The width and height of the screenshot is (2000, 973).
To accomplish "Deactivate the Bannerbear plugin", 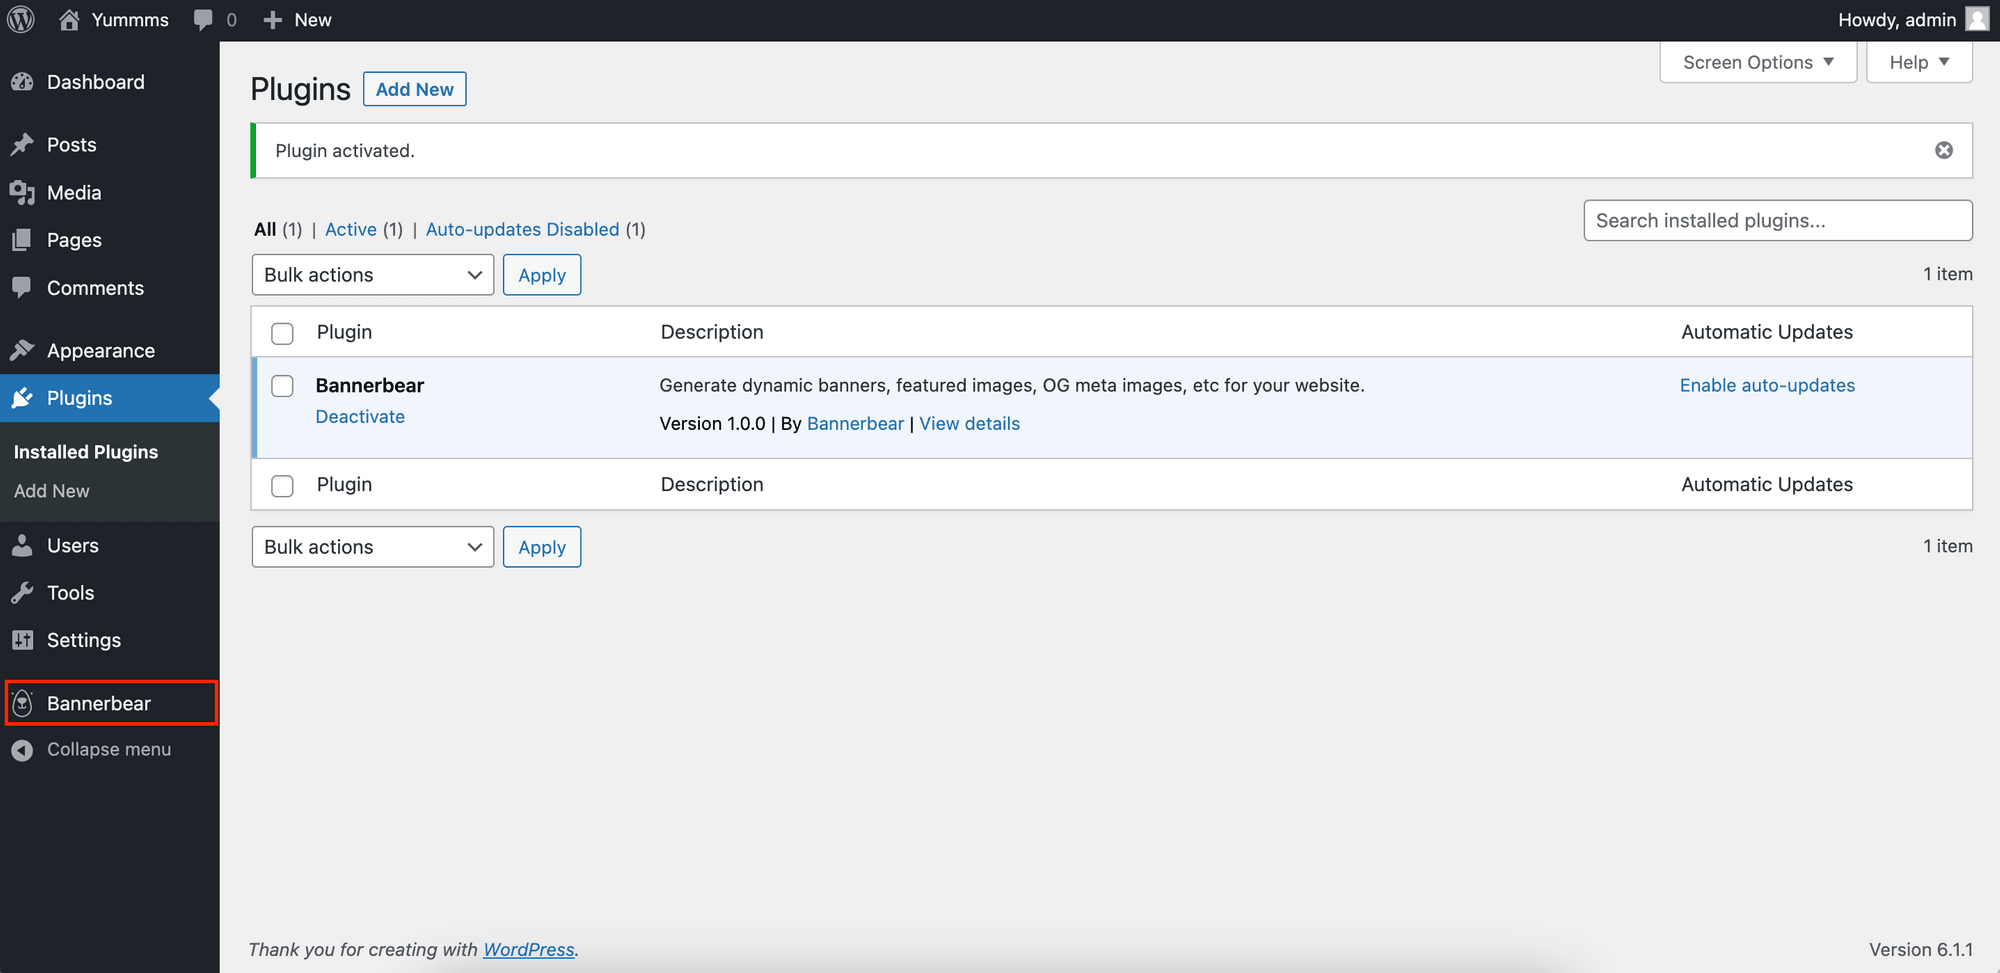I will [x=360, y=417].
